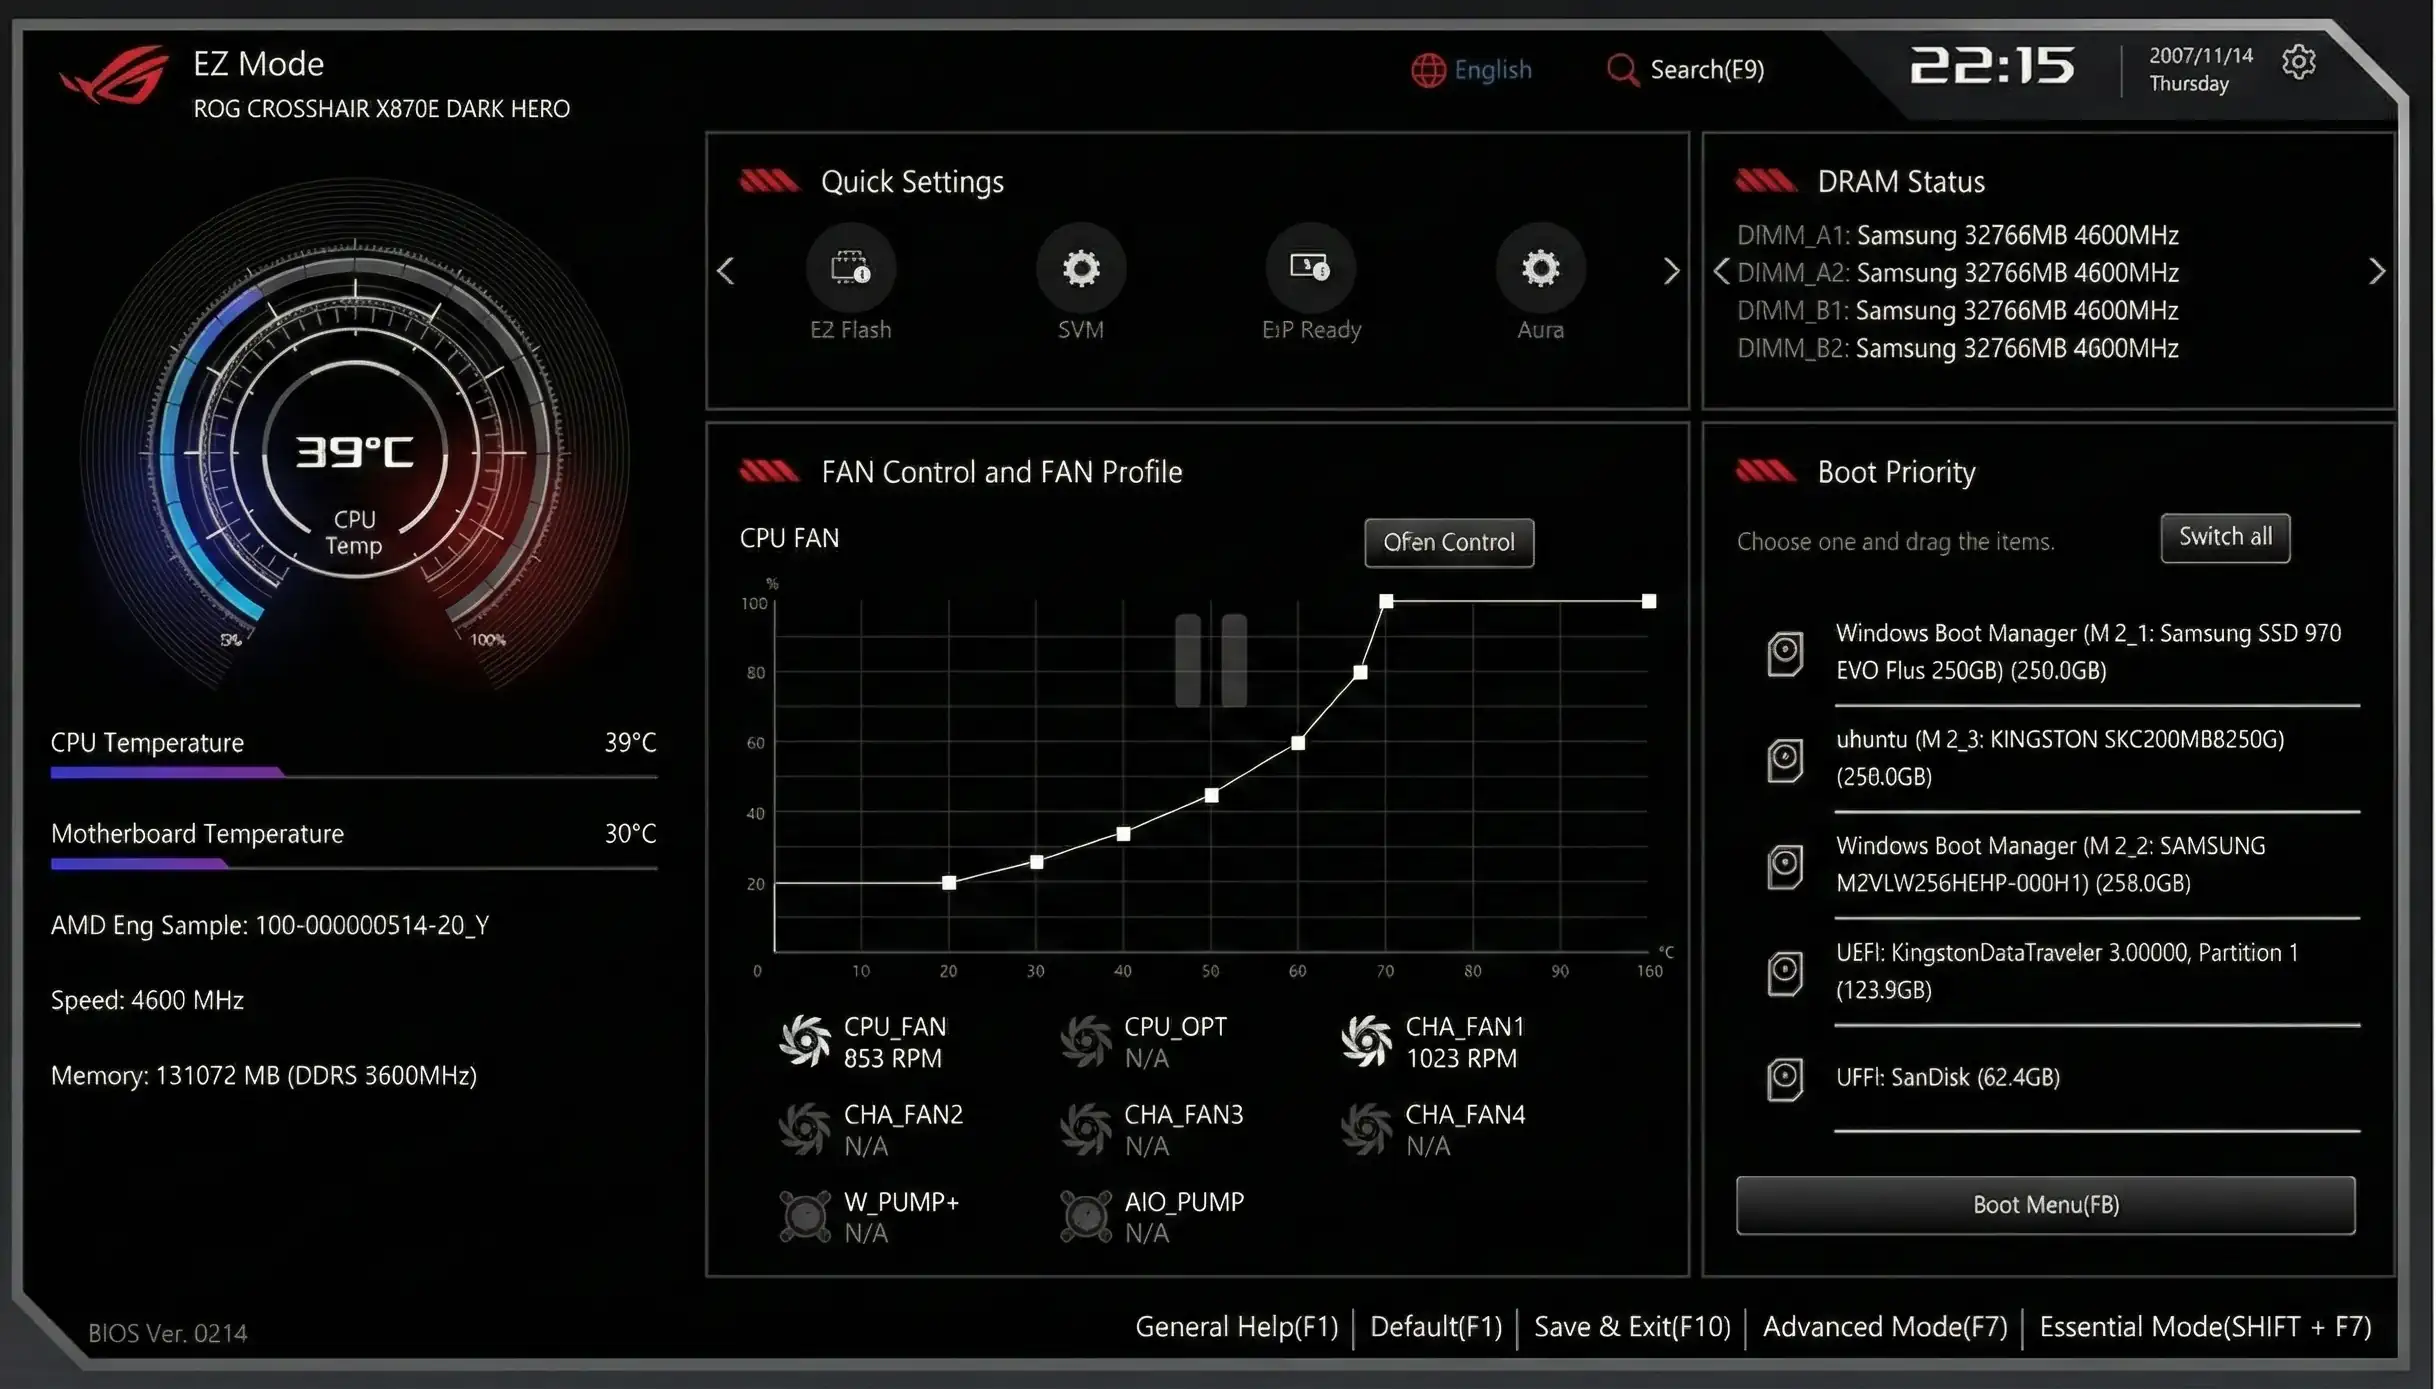This screenshot has width=2436, height=1389.
Task: Select fan curve point at 70°C, 100%
Action: click(1386, 601)
